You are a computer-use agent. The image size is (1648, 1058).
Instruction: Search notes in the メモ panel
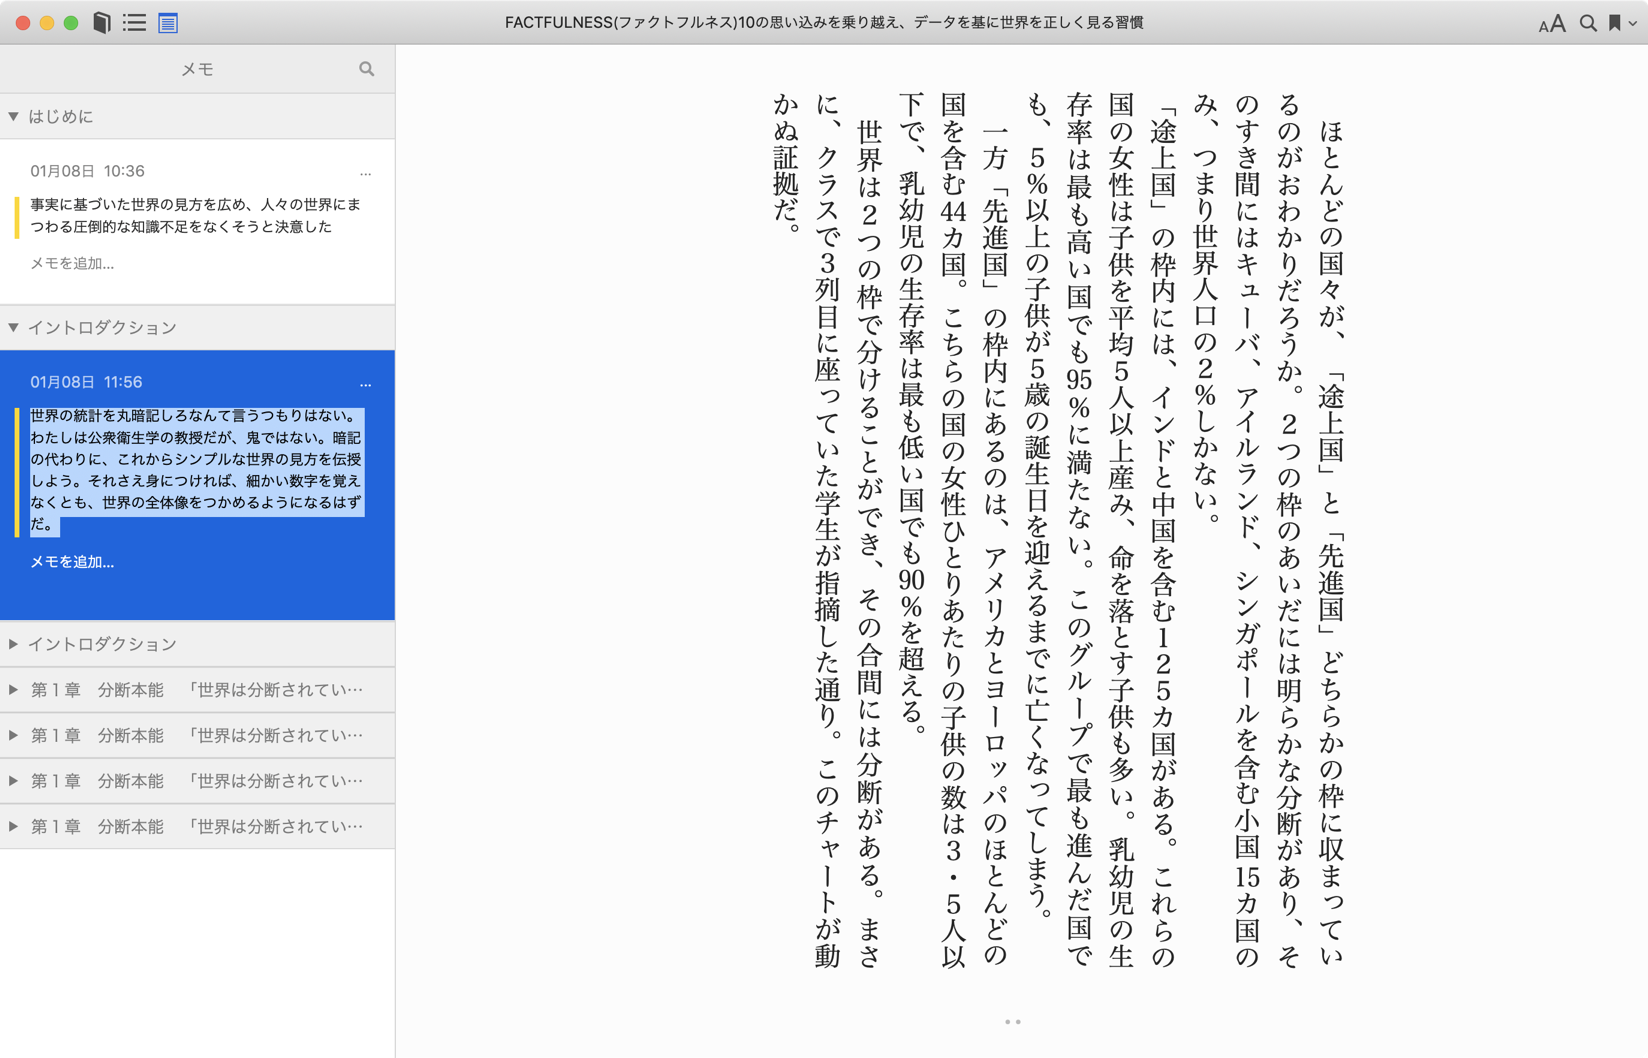tap(366, 69)
